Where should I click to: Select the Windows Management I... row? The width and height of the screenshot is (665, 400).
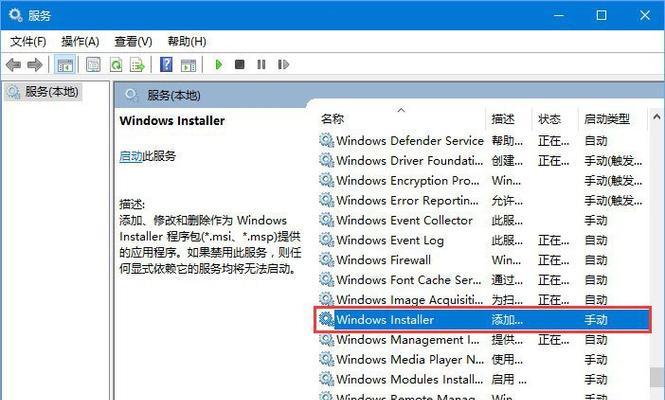coord(483,340)
